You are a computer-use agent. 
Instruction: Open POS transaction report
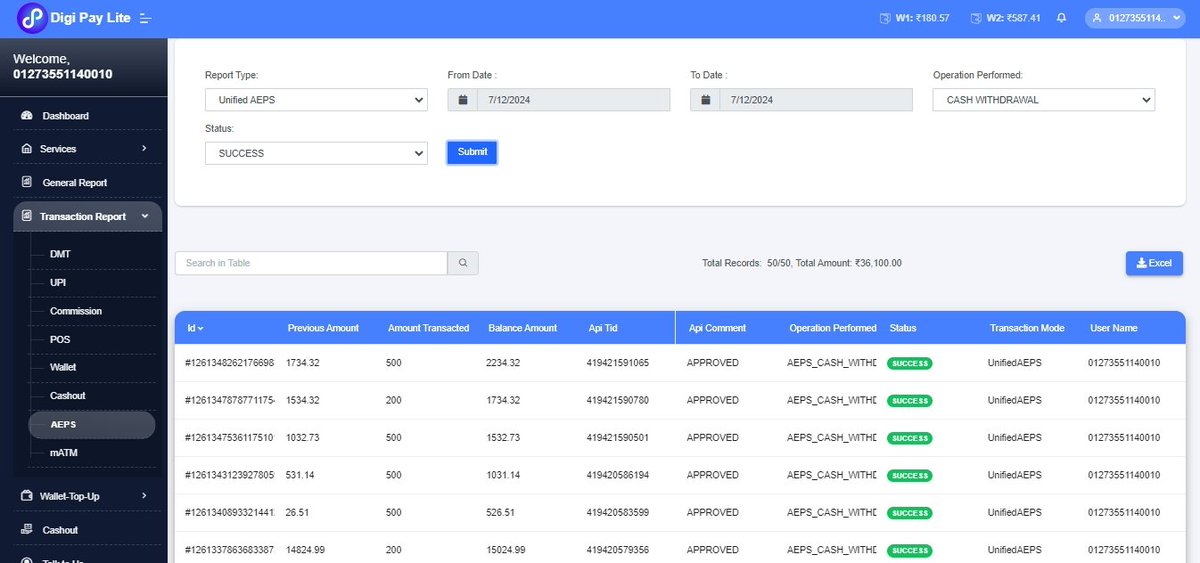pos(60,339)
